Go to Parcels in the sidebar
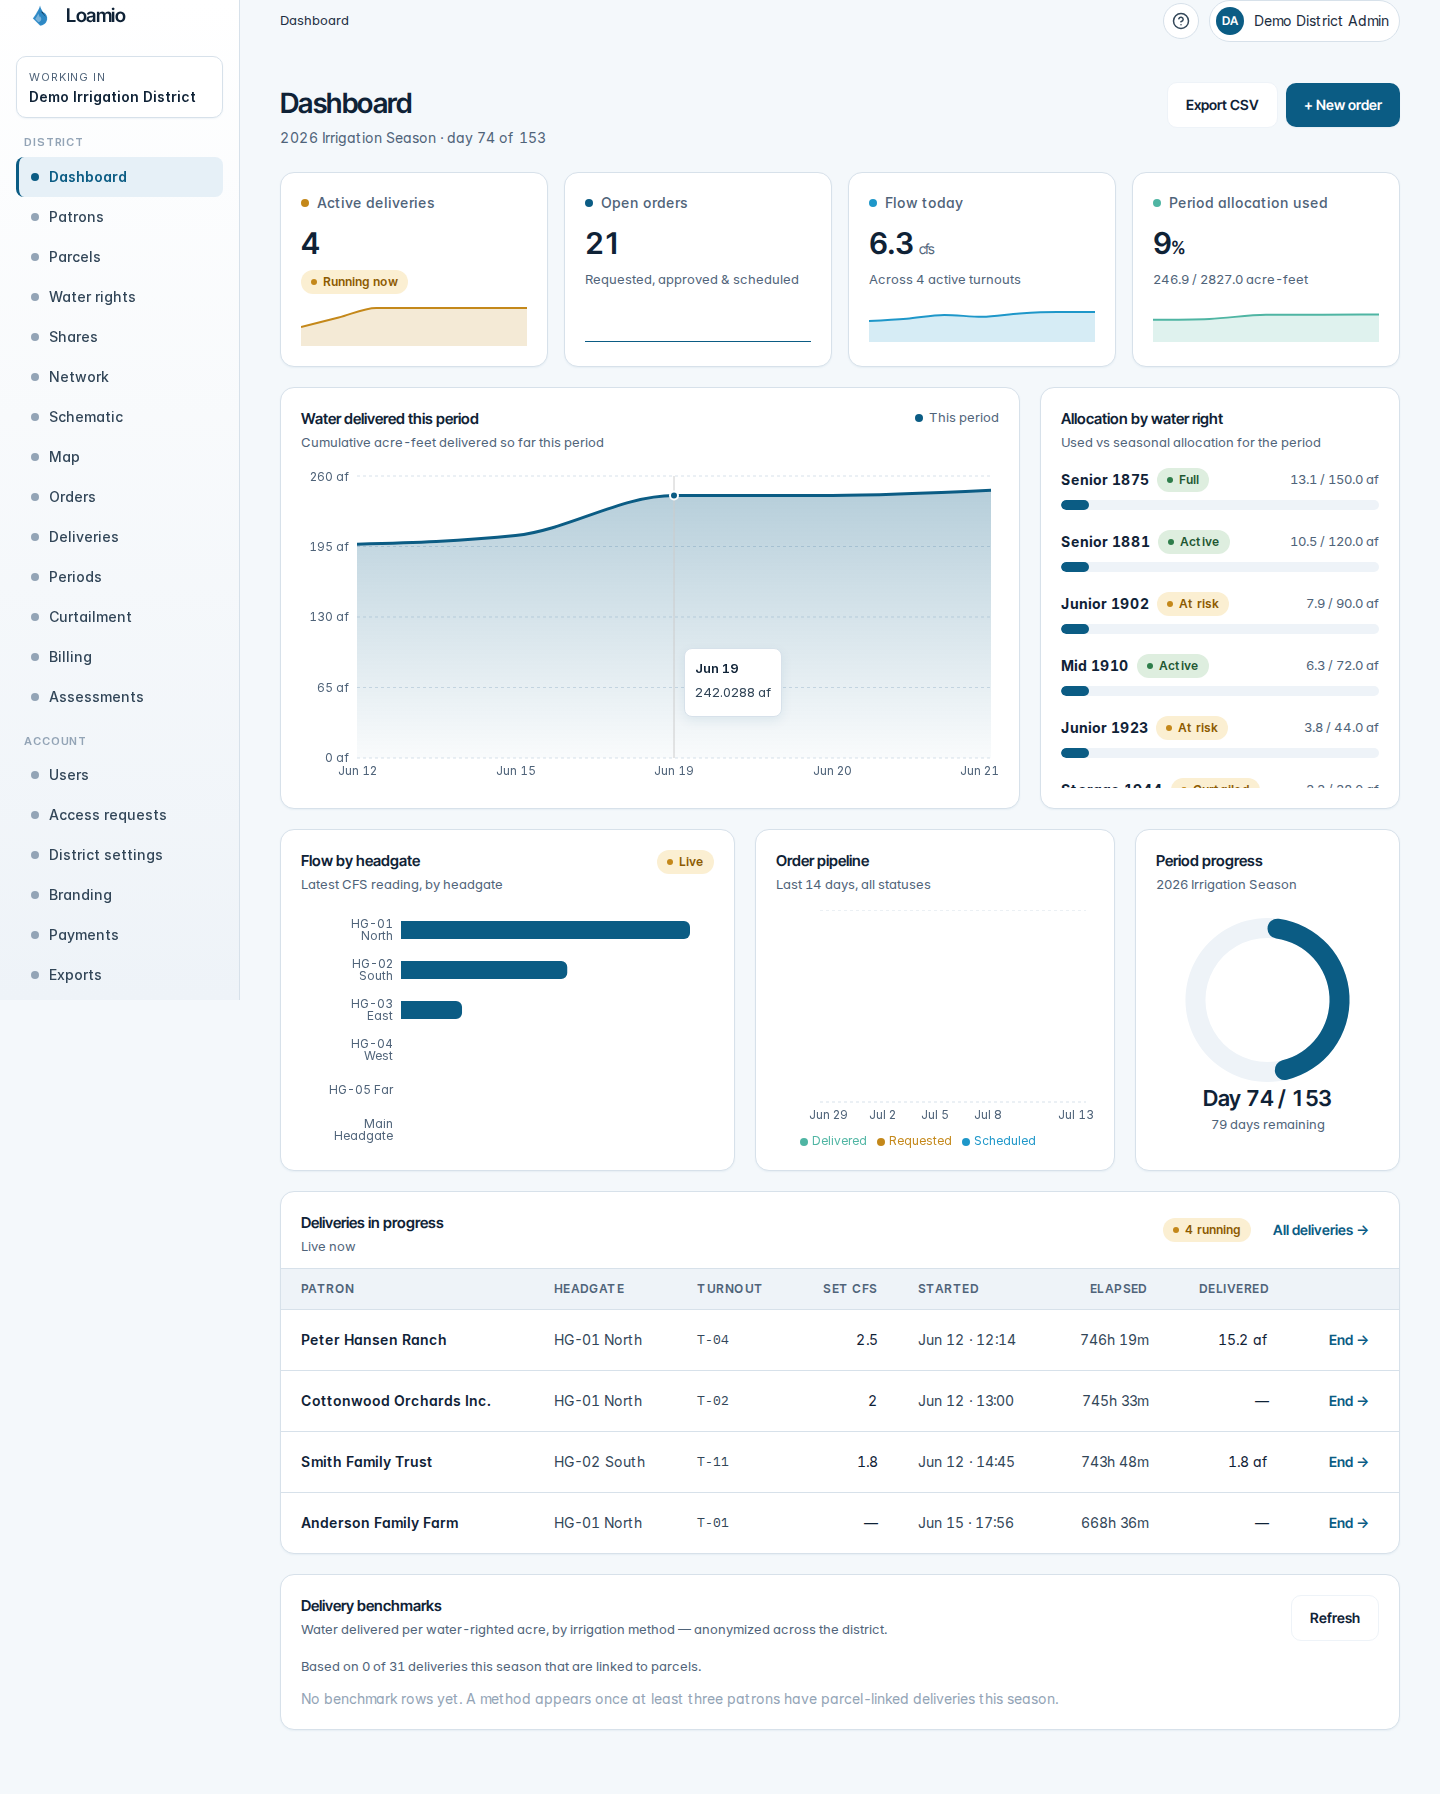Viewport: 1440px width, 1794px height. [x=120, y=257]
